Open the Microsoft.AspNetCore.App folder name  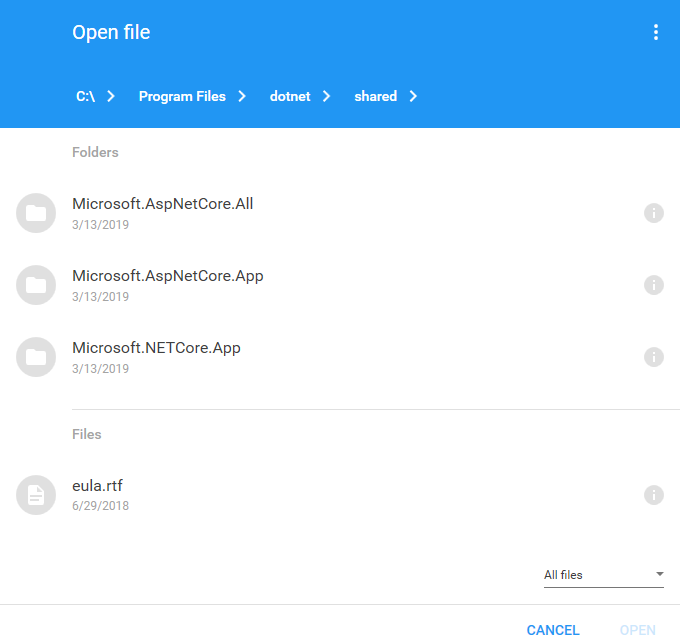click(x=168, y=276)
